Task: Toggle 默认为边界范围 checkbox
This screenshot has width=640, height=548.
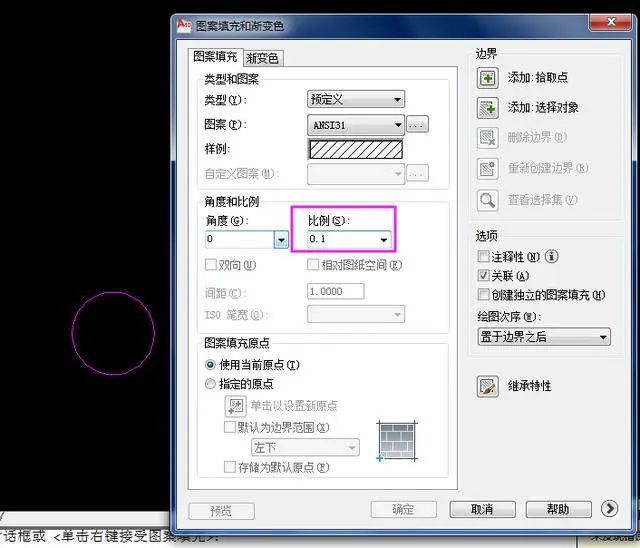Action: (230, 427)
